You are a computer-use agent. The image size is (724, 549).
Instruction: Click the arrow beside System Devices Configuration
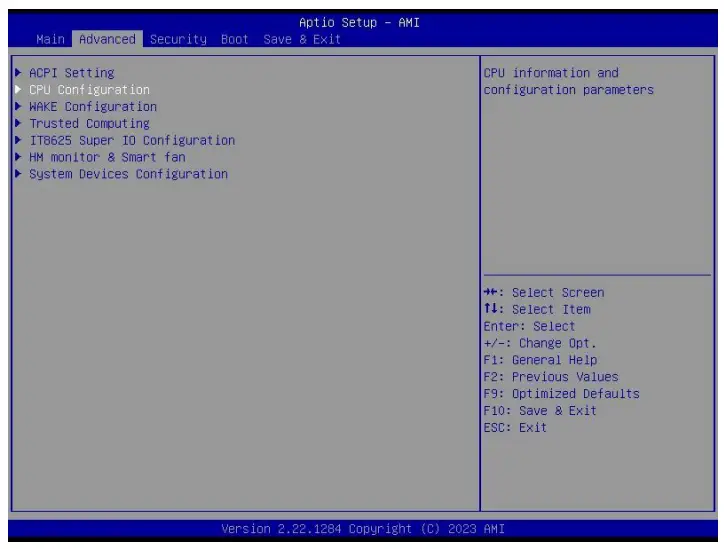pyautogui.click(x=18, y=174)
